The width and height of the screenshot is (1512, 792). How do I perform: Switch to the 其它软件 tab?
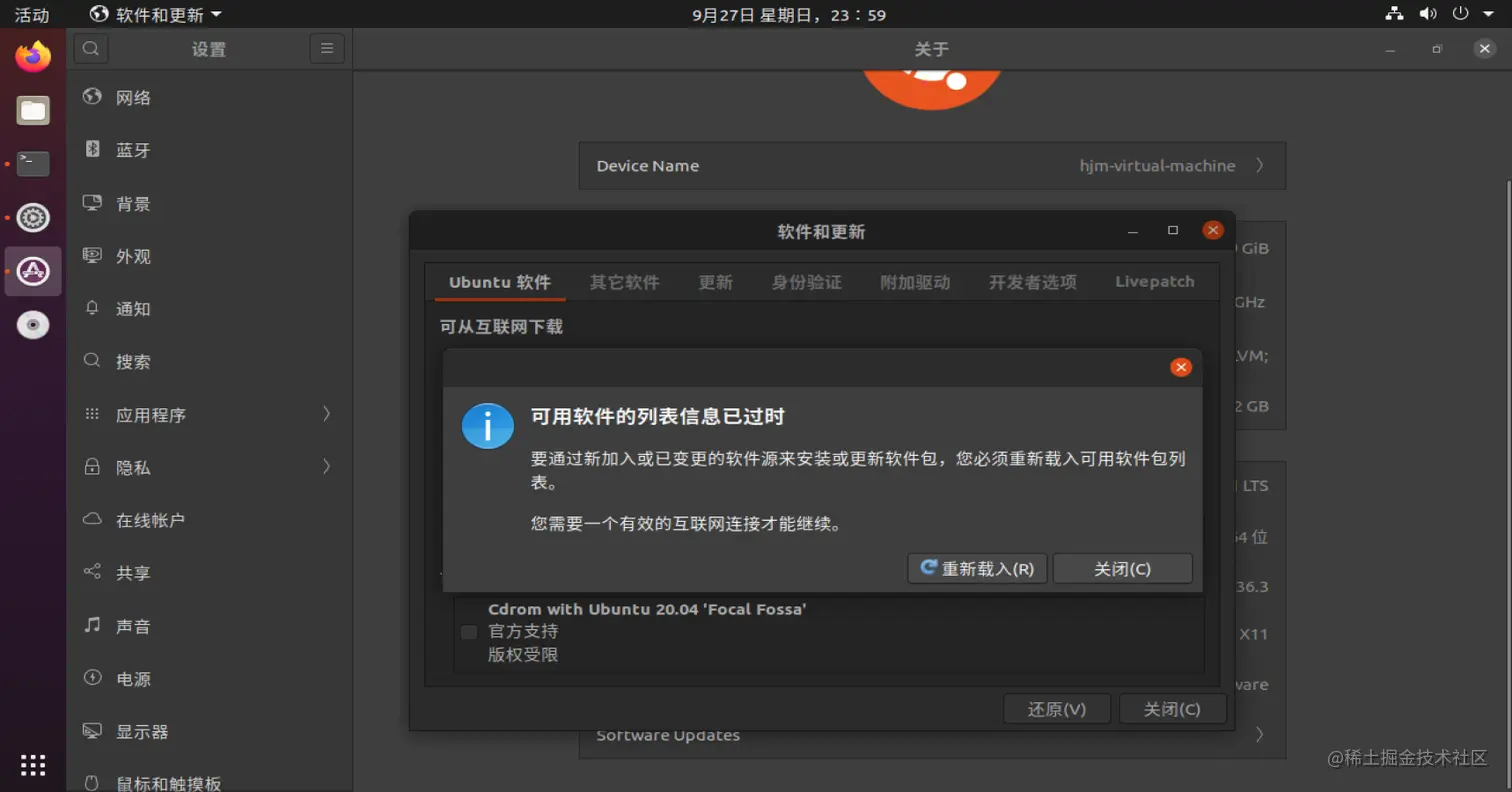tap(625, 282)
